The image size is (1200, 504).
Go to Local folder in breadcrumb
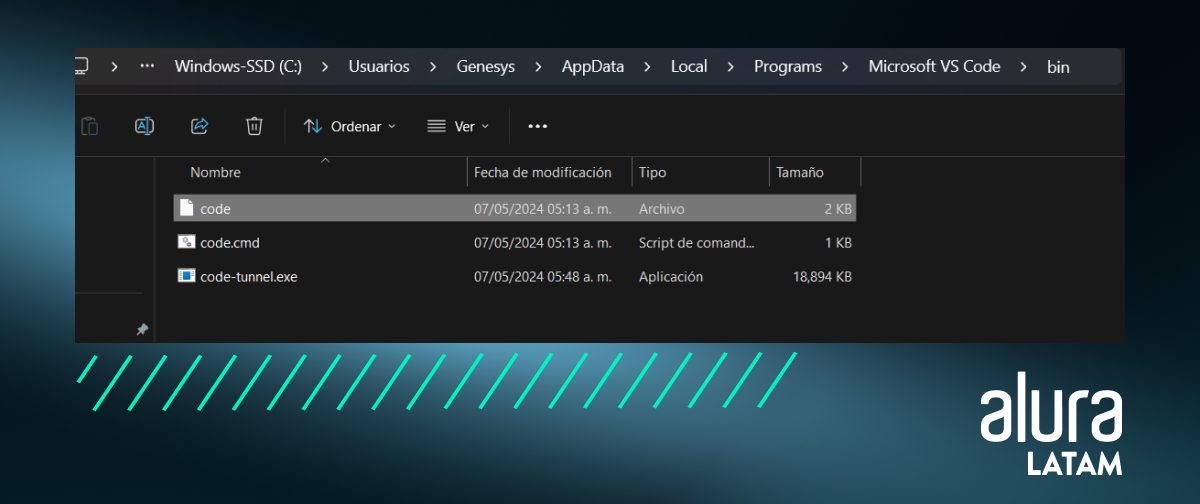click(689, 67)
